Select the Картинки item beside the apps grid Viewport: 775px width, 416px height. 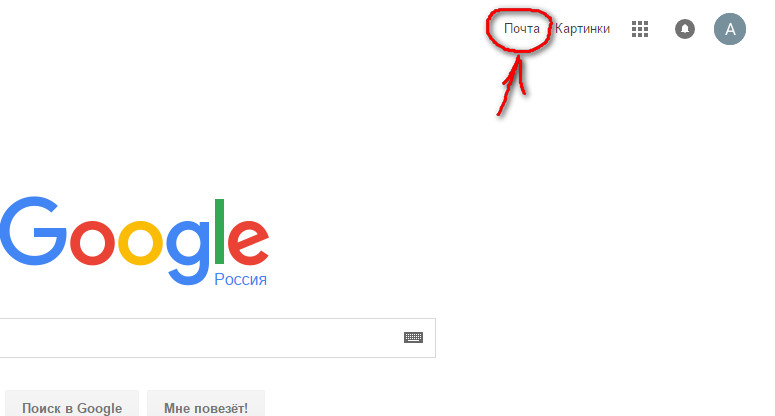coord(582,29)
